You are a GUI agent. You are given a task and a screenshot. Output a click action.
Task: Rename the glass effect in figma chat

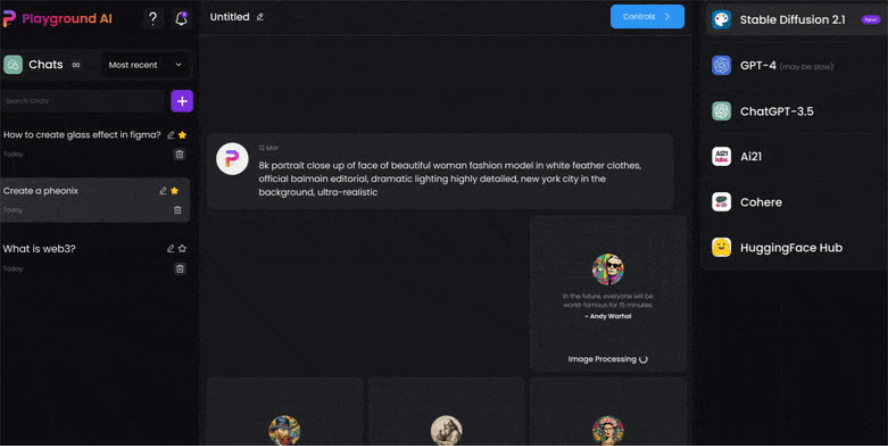pyautogui.click(x=170, y=135)
